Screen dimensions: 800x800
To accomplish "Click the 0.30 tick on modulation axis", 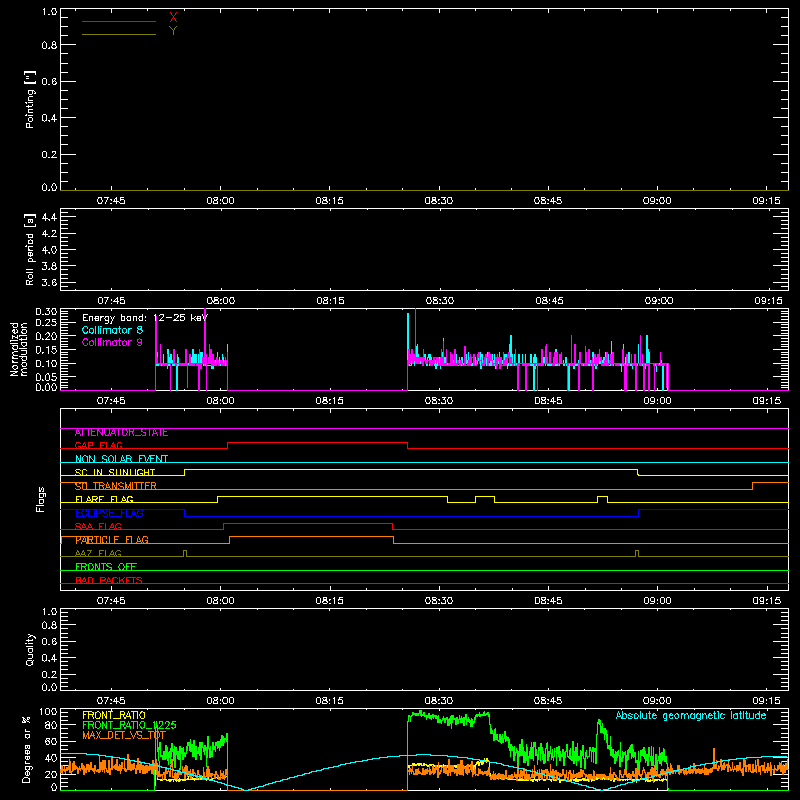I will pyautogui.click(x=47, y=312).
